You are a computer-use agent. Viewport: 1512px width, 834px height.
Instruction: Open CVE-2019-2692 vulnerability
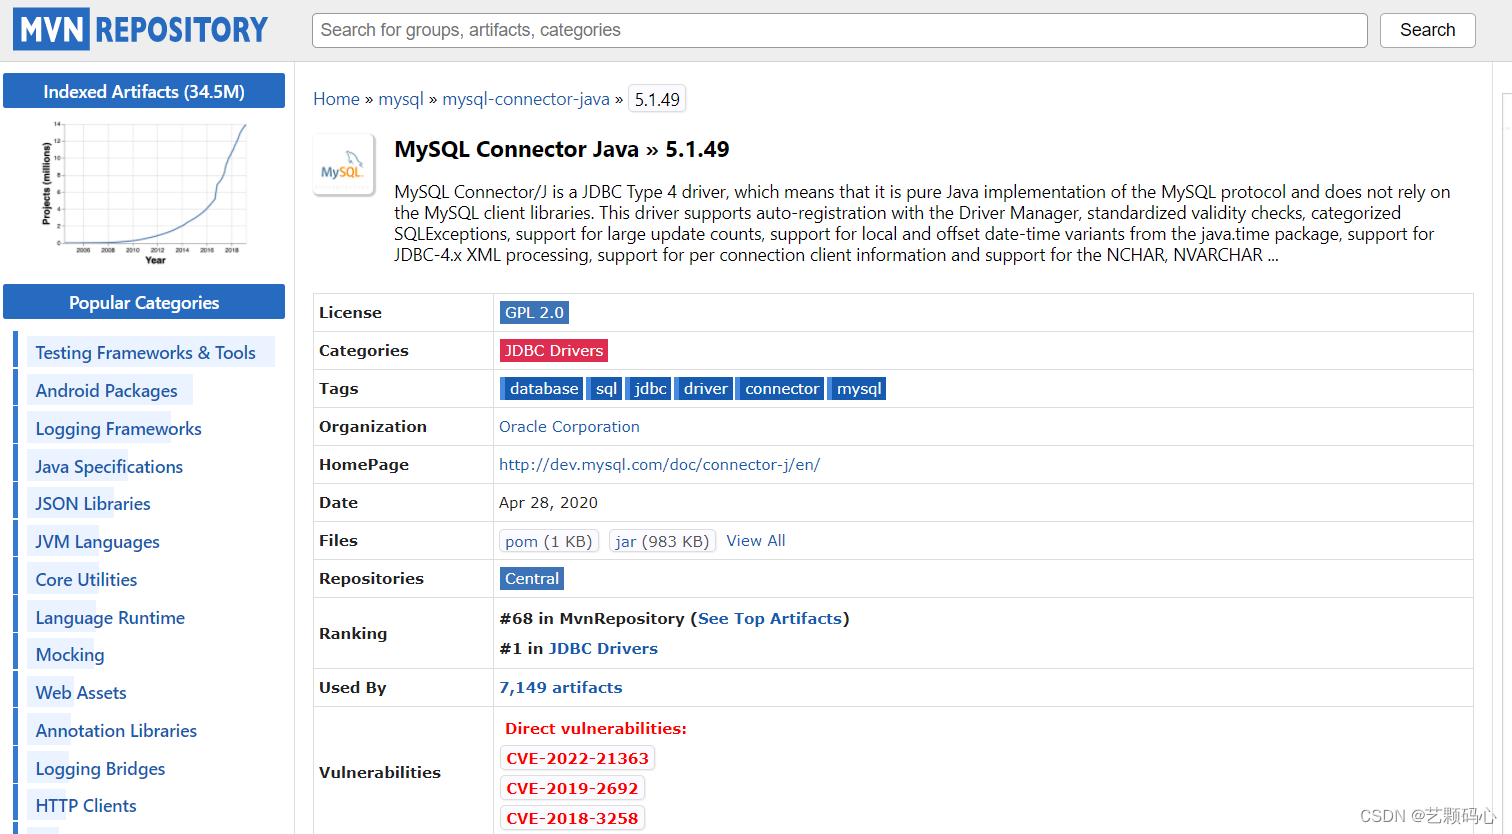coord(572,788)
